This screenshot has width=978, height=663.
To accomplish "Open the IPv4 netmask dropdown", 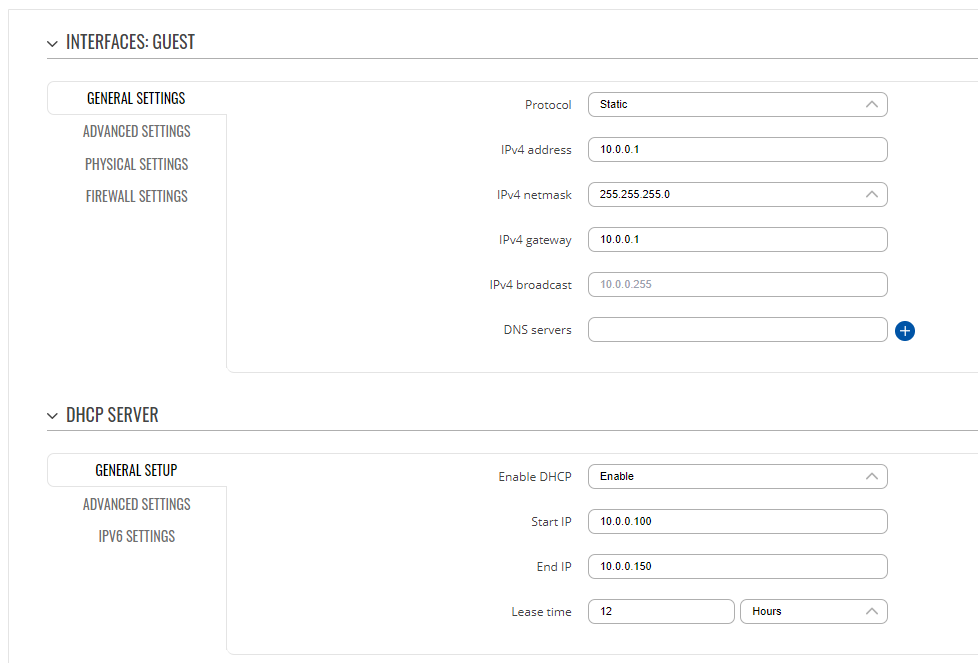I will click(737, 195).
